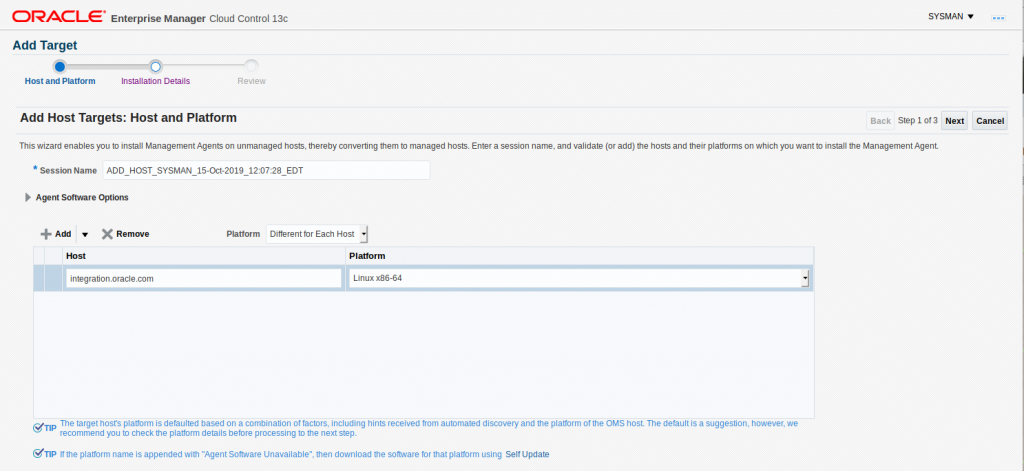
Task: Open the Linux x86-64 platform dropdown
Action: 805,279
